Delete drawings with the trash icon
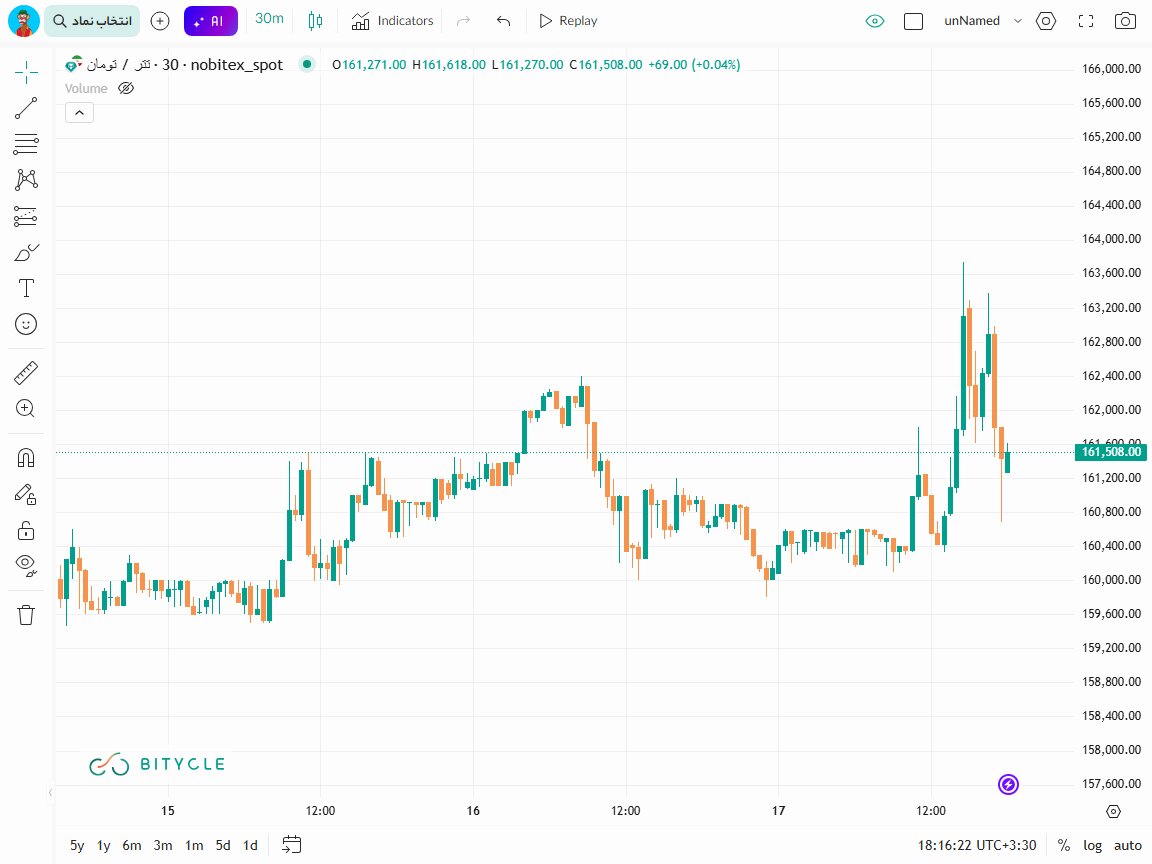 (x=26, y=614)
